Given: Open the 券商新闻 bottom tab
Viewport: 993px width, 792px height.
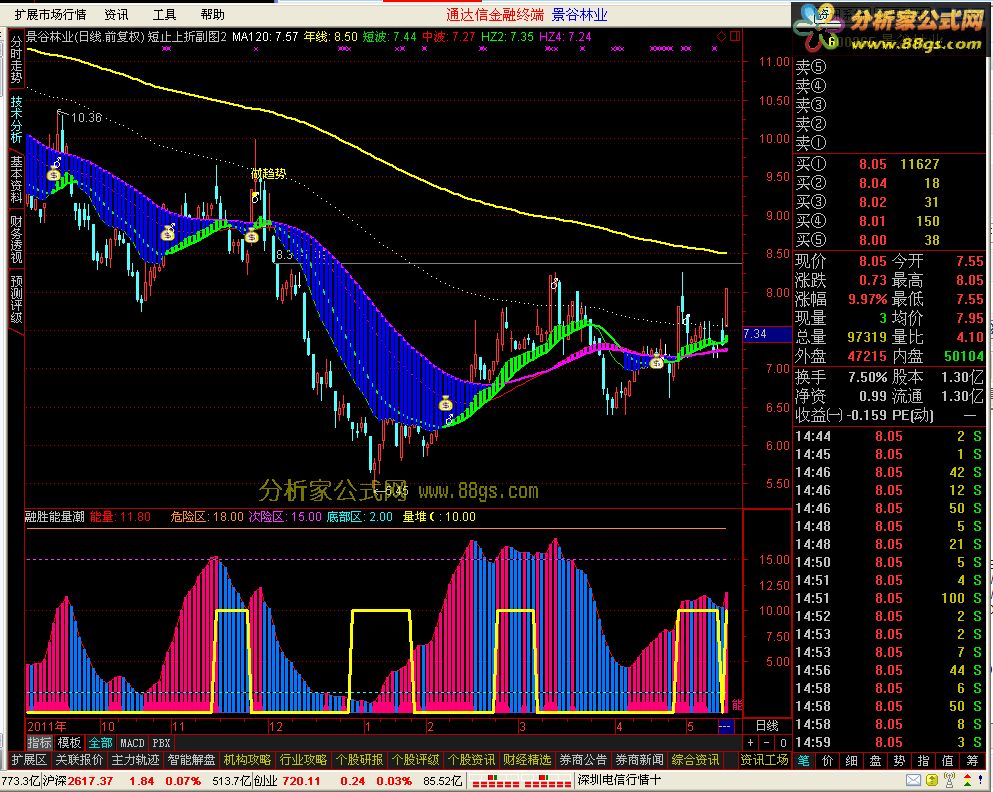Looking at the screenshot, I should click(x=639, y=759).
